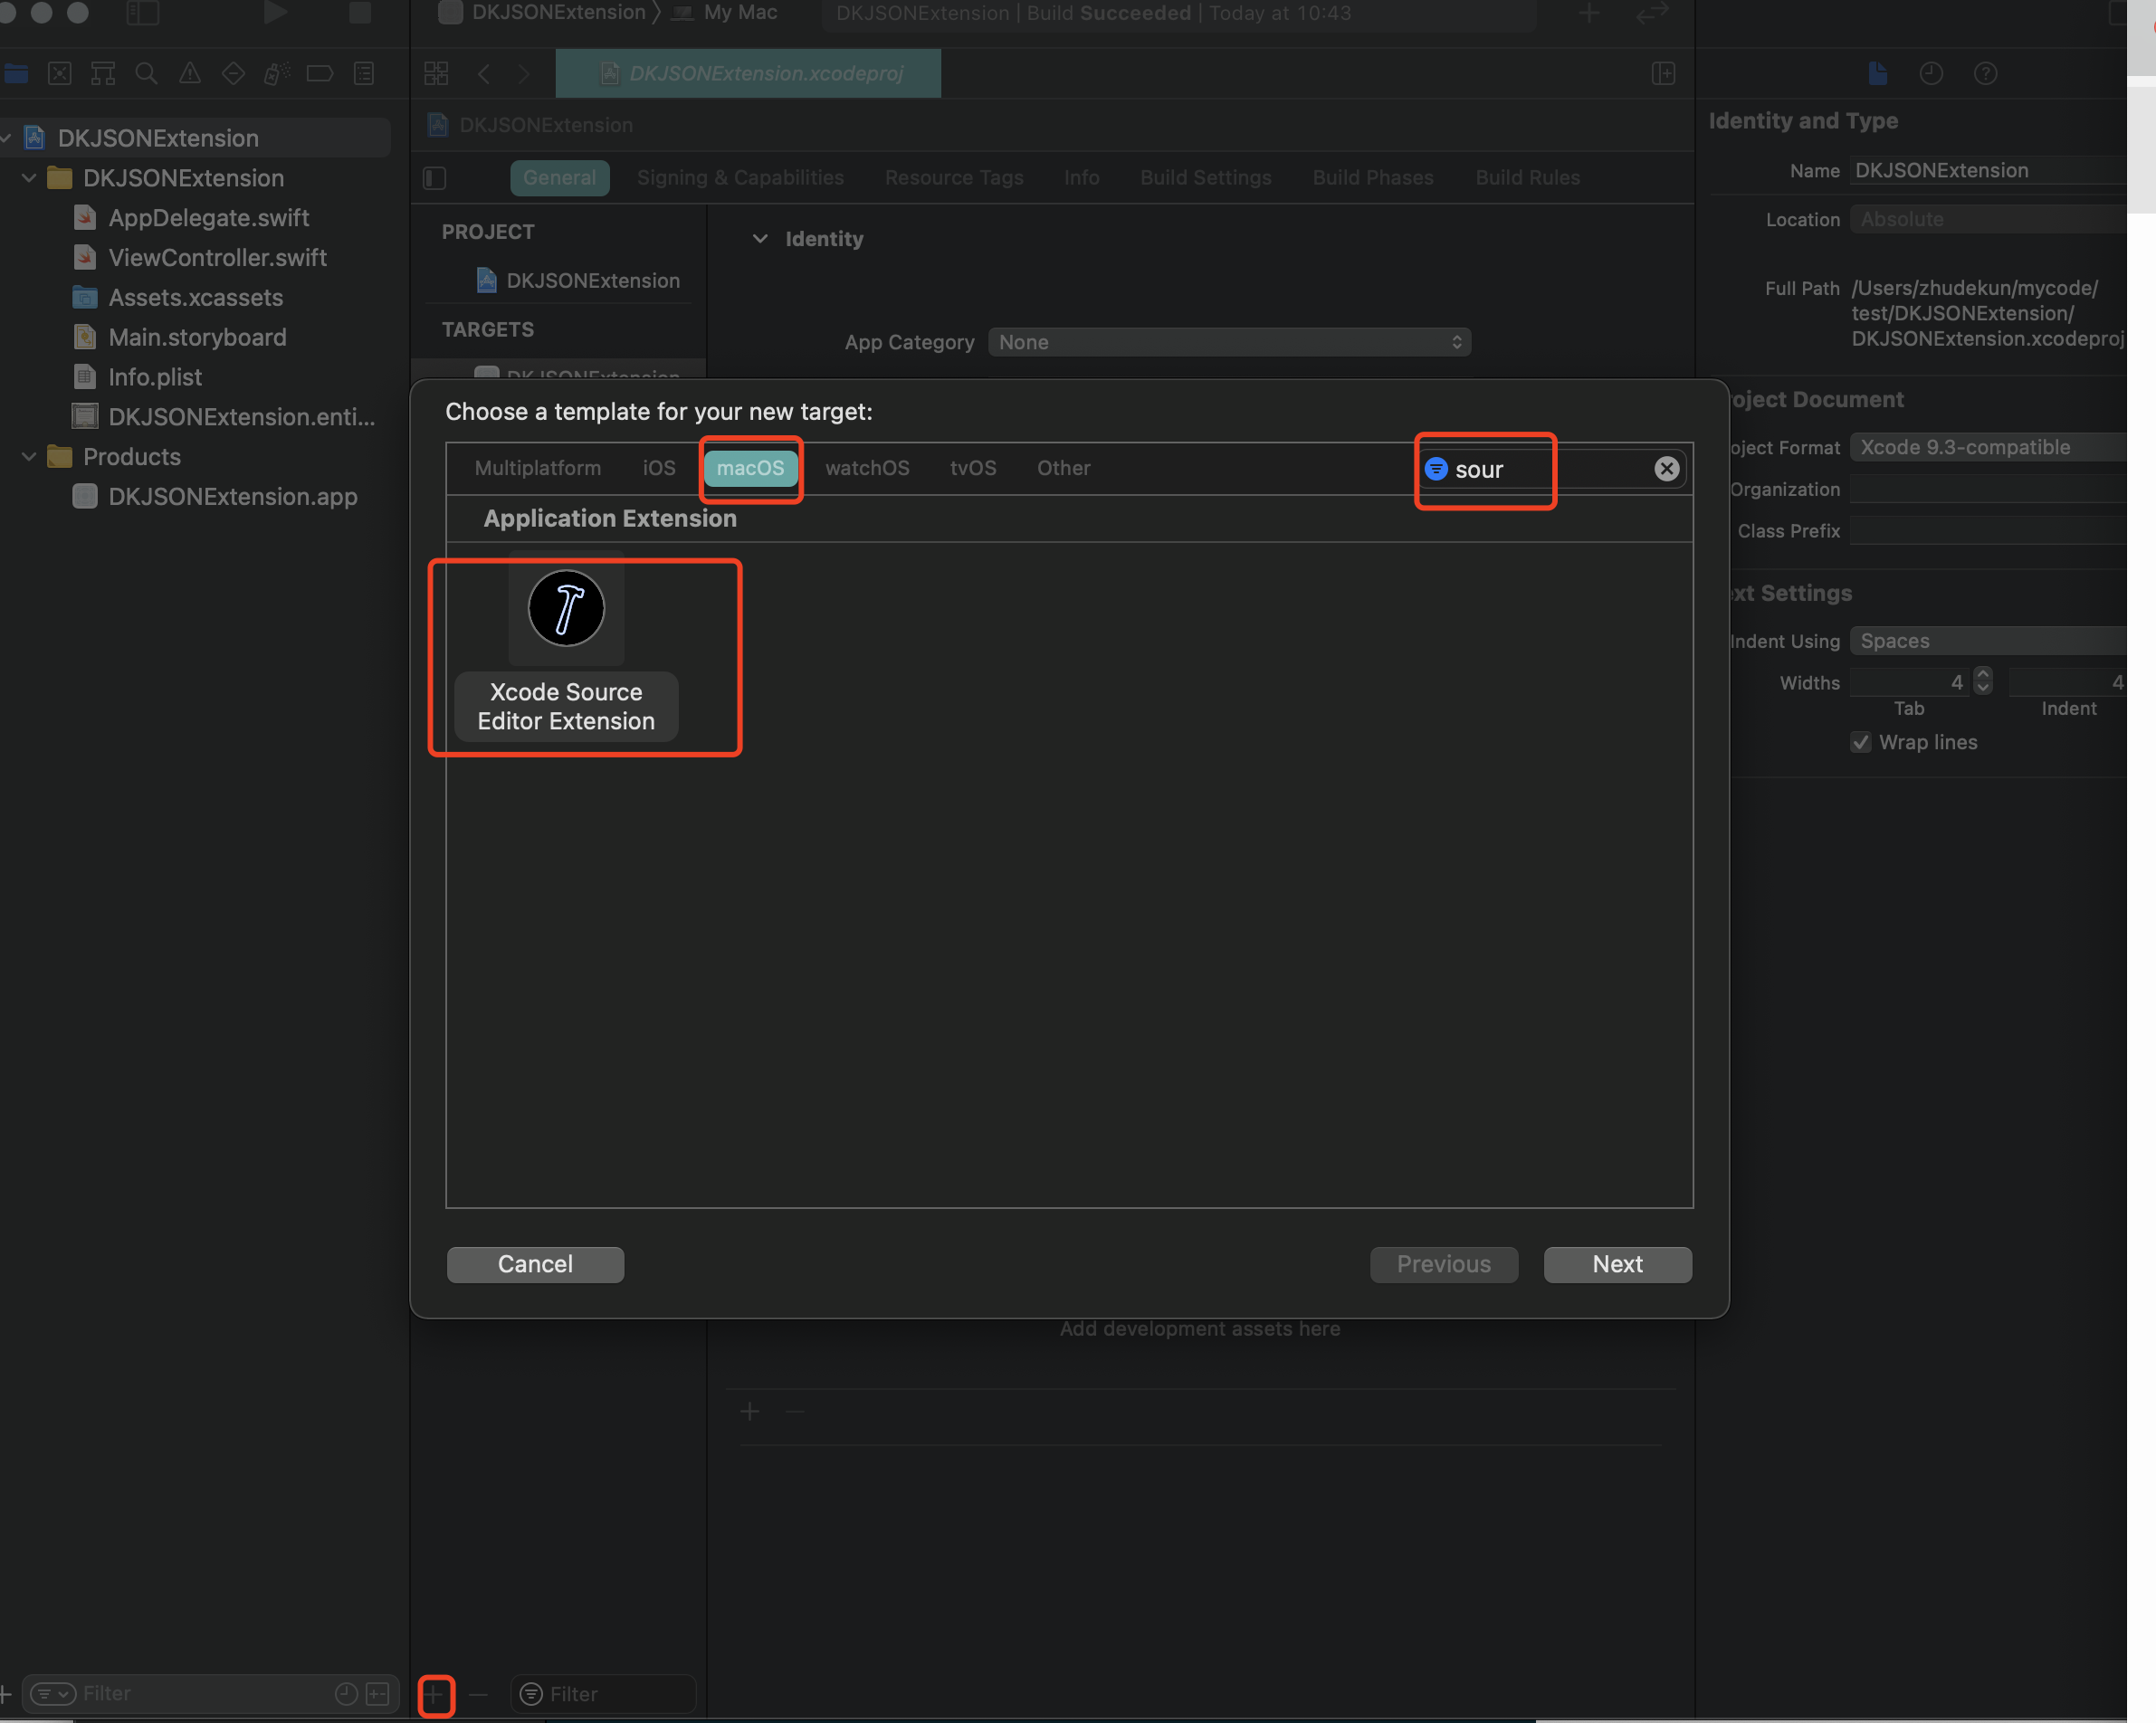Open the Quick Help inspector icon
2156x1723 pixels.
pos(1985,74)
